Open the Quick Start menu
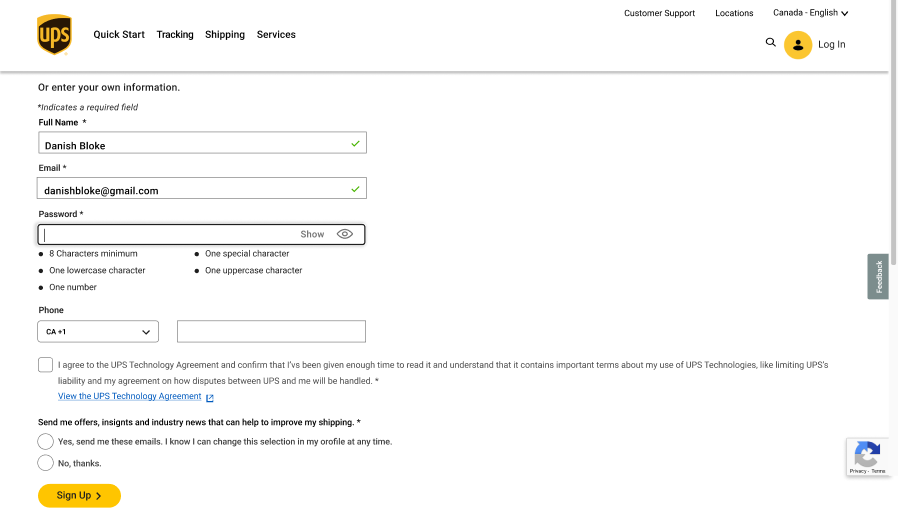This screenshot has width=905, height=524. (120, 35)
